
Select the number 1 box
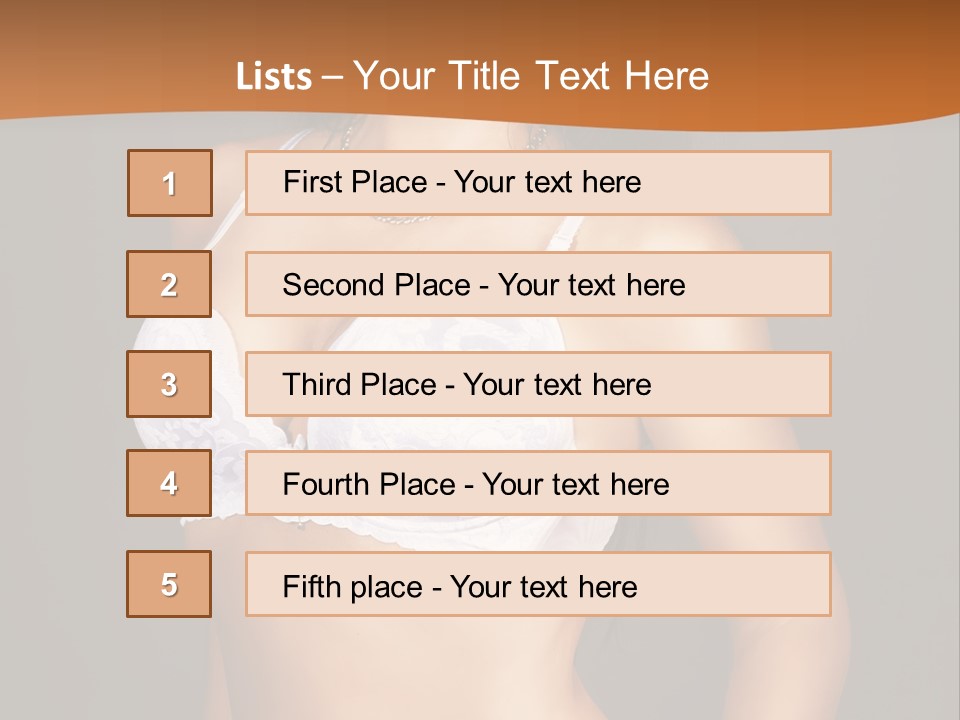pyautogui.click(x=170, y=183)
